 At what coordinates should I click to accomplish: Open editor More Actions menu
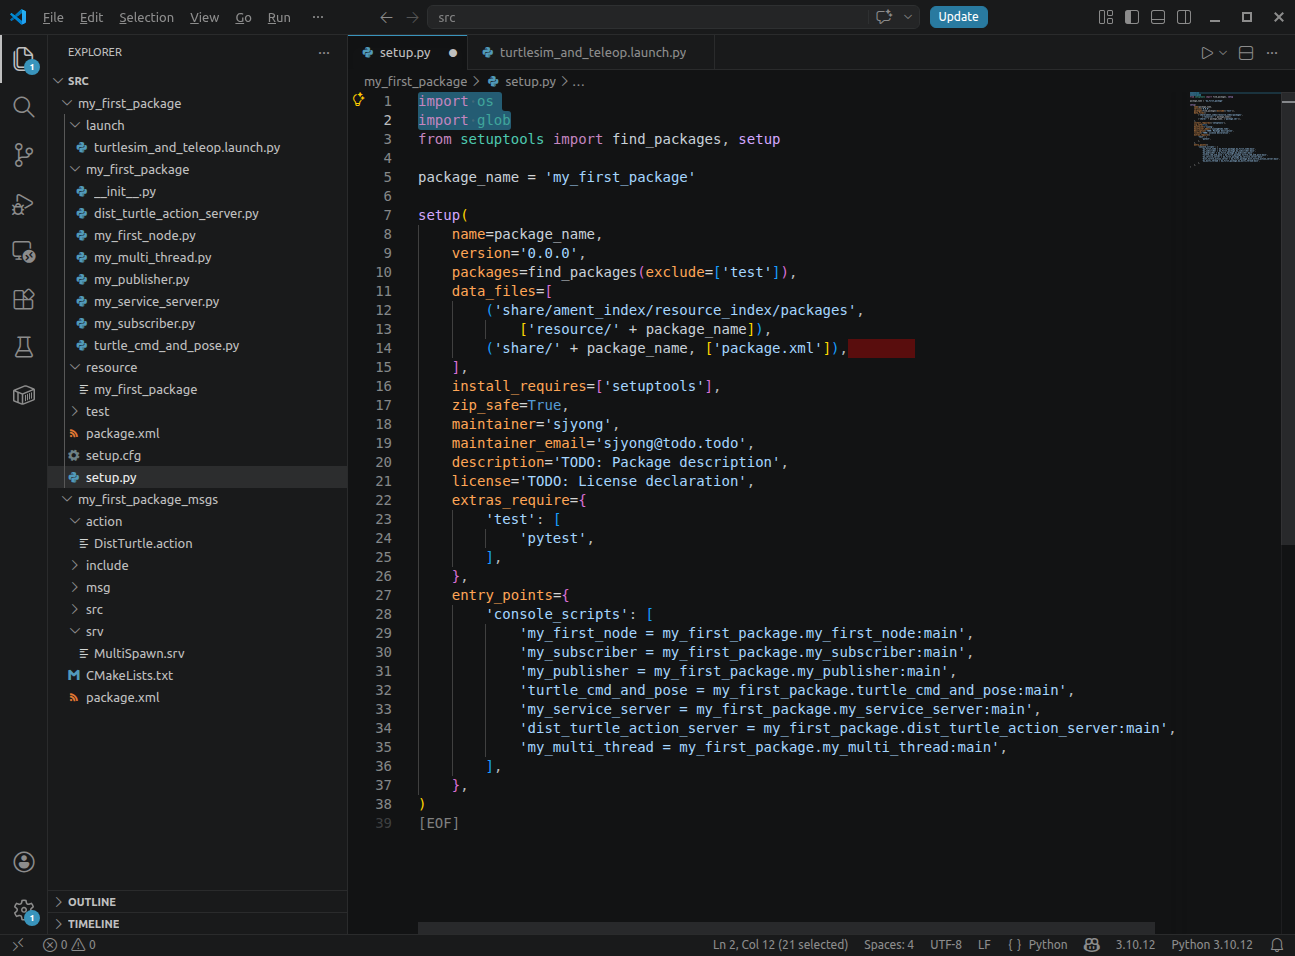[1272, 53]
